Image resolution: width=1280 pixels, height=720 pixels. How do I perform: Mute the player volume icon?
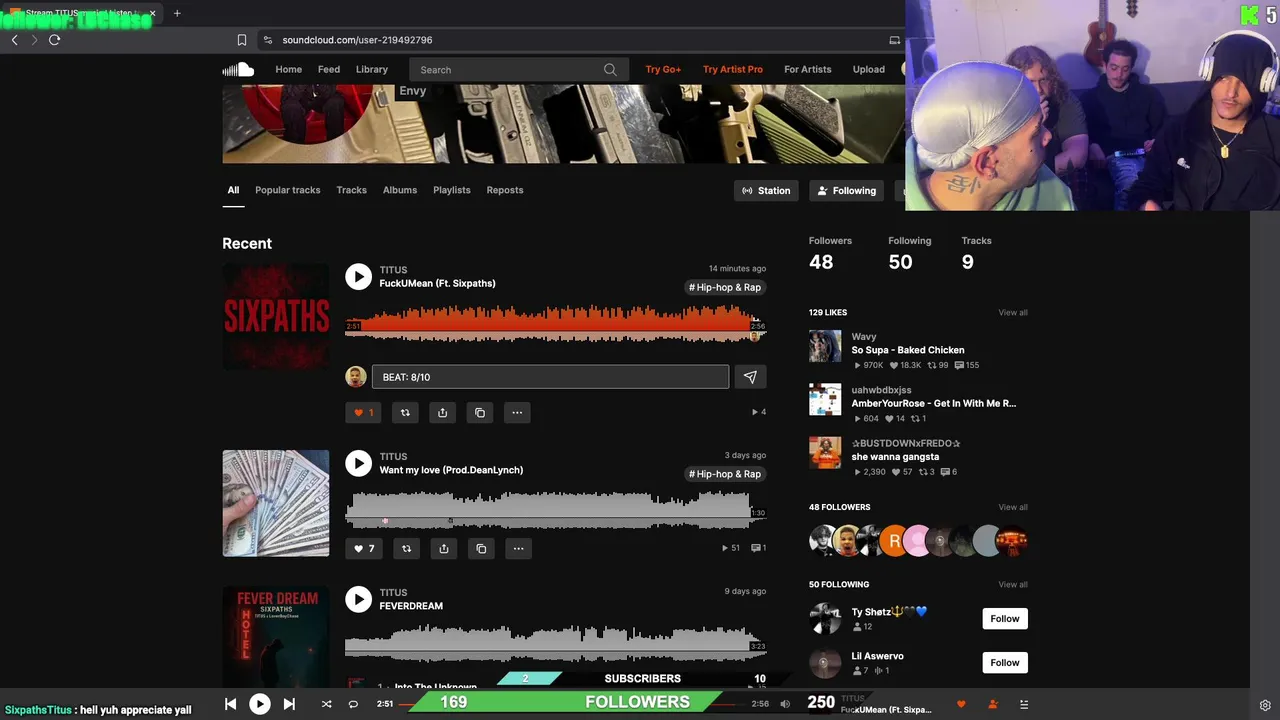point(785,704)
